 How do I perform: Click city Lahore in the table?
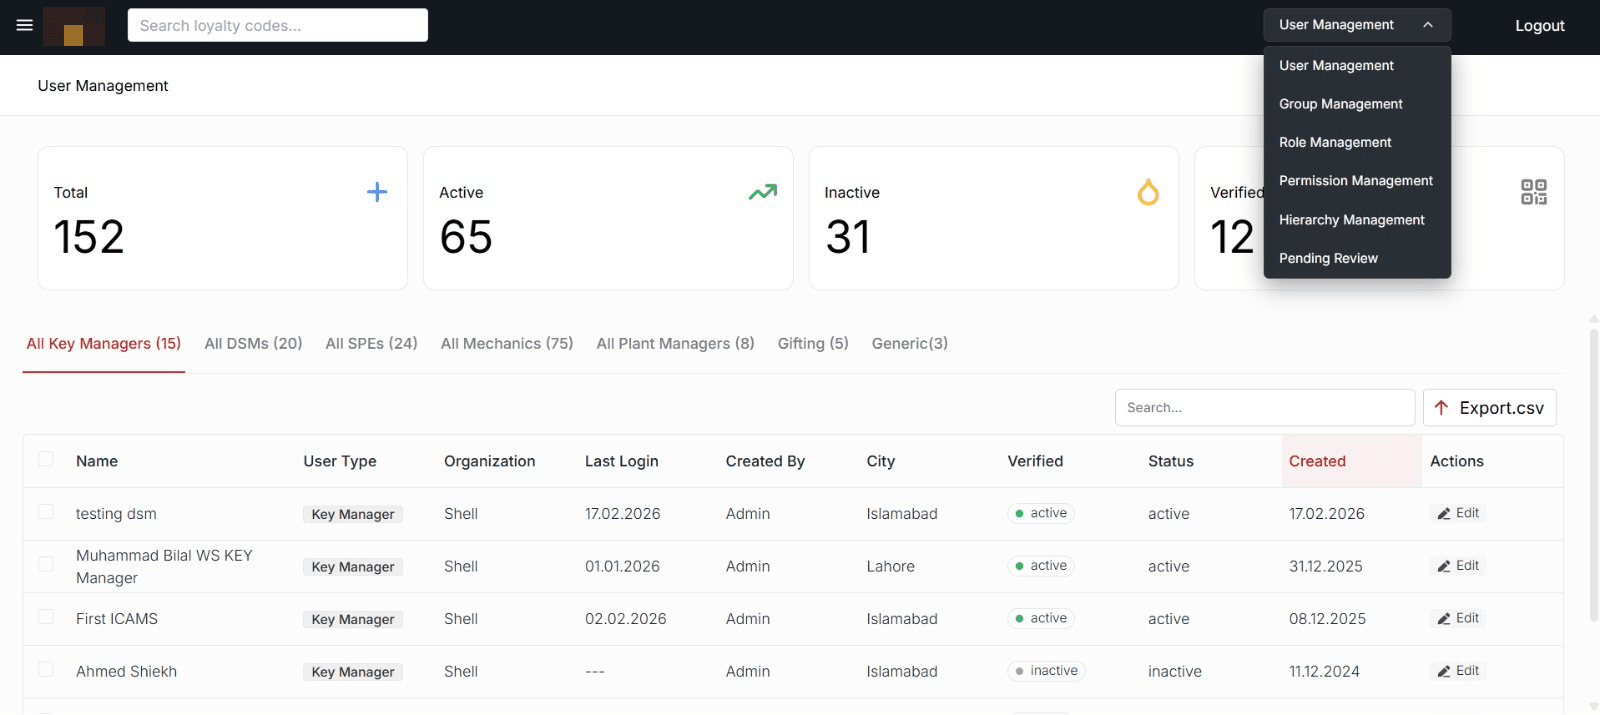tap(891, 567)
